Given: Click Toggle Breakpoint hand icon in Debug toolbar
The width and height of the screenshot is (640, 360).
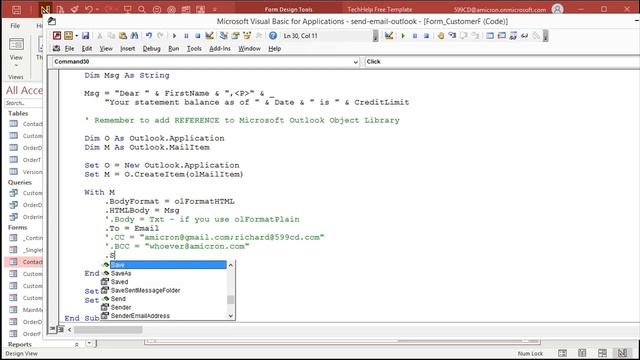Looking at the screenshot, I should tap(441, 36).
